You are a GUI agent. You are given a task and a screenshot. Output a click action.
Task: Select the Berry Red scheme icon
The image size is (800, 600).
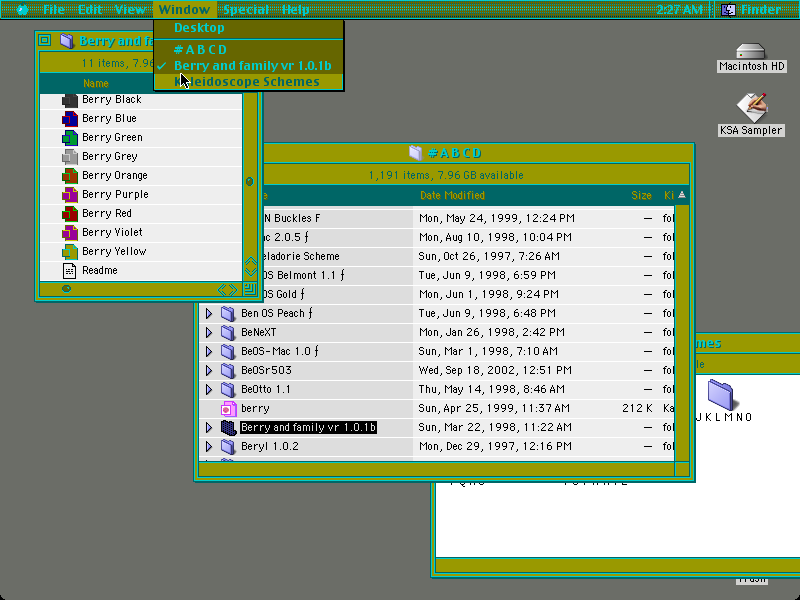coord(70,214)
